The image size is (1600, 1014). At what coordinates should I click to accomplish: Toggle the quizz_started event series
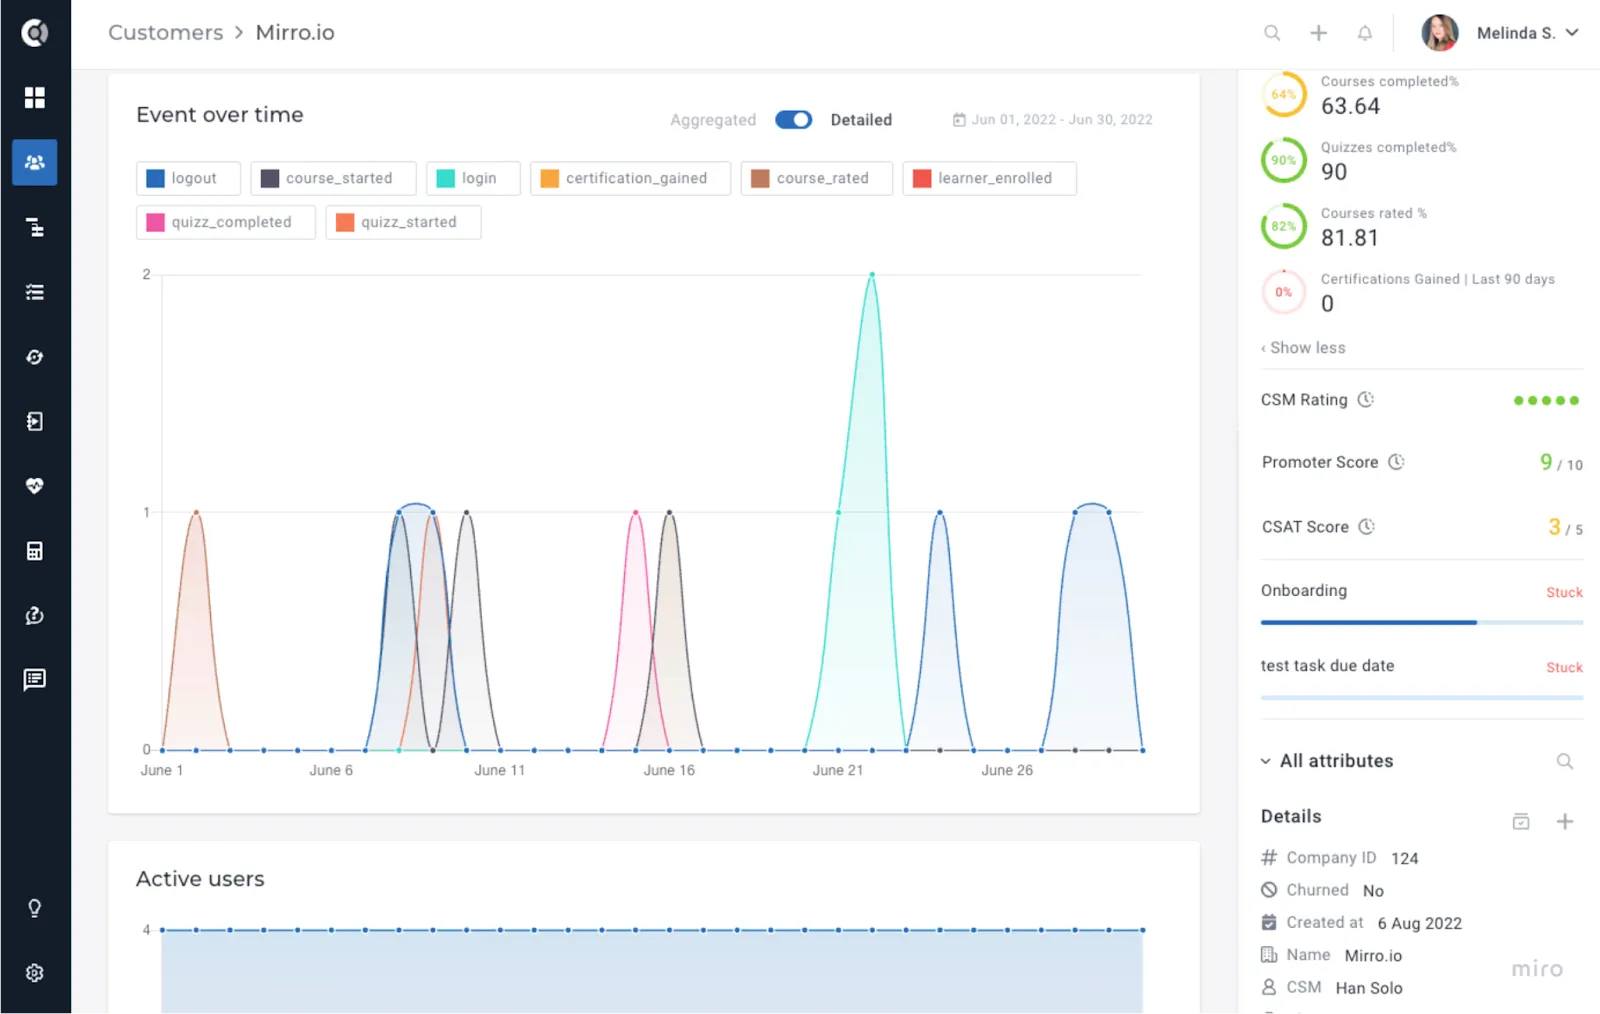[x=403, y=222]
